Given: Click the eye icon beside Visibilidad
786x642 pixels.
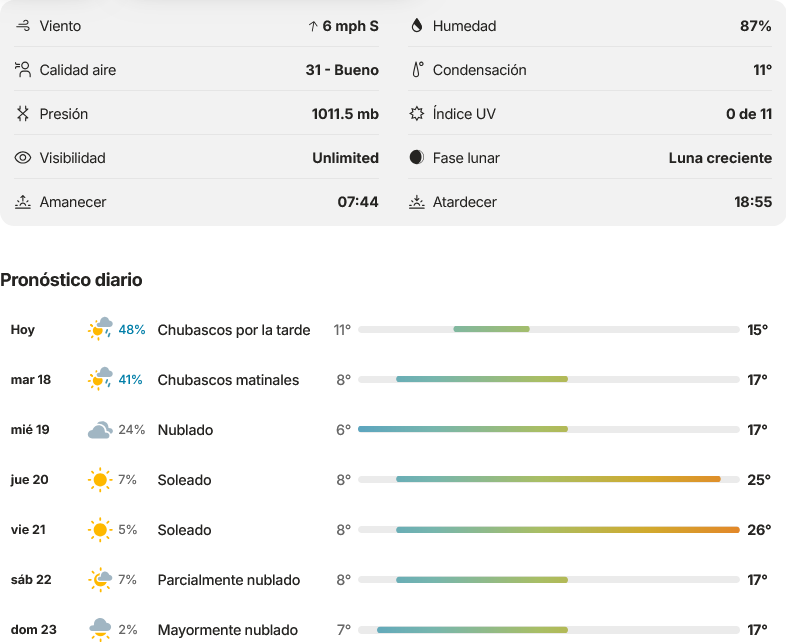Looking at the screenshot, I should pos(23,158).
